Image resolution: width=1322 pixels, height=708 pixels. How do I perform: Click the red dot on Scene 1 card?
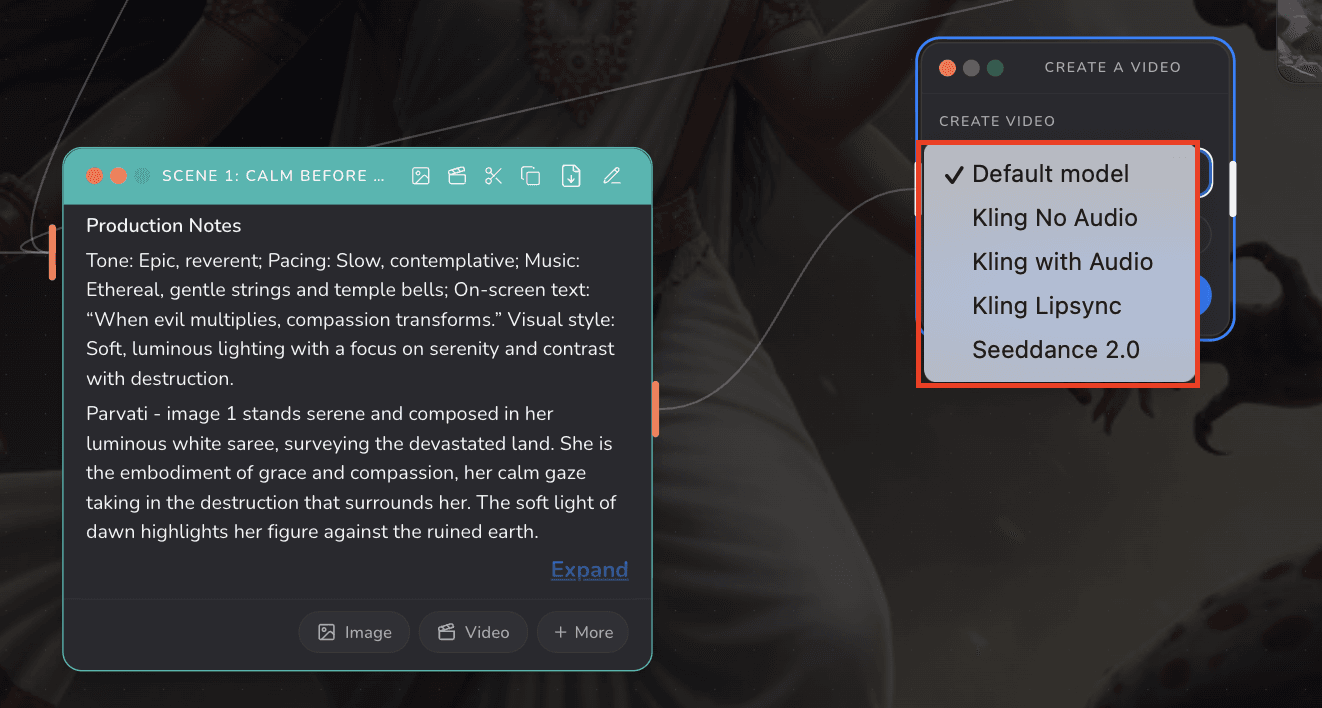click(x=95, y=176)
